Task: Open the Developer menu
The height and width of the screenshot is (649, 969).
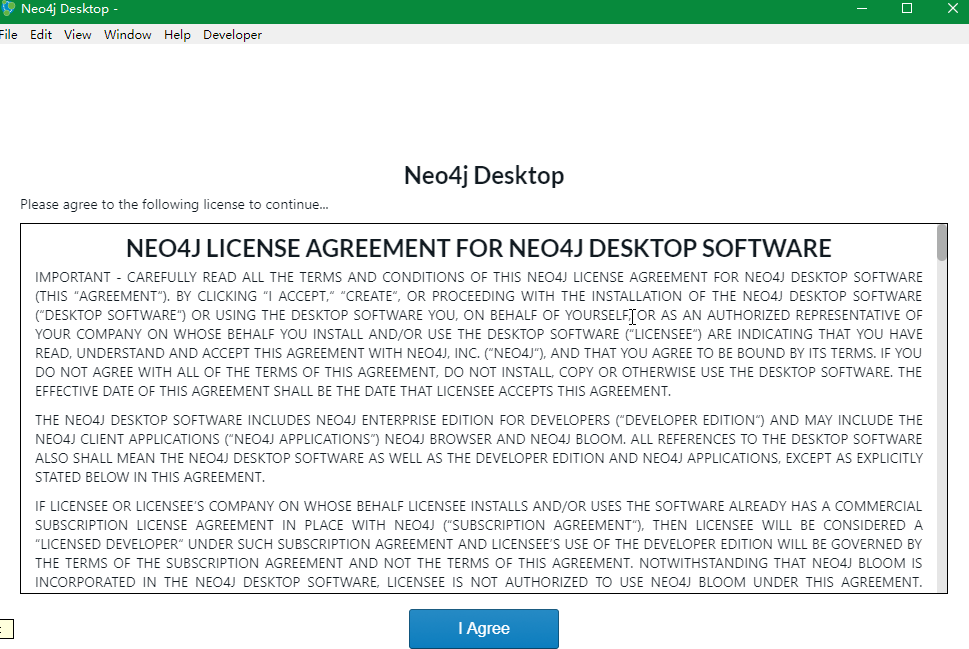Action: click(232, 34)
